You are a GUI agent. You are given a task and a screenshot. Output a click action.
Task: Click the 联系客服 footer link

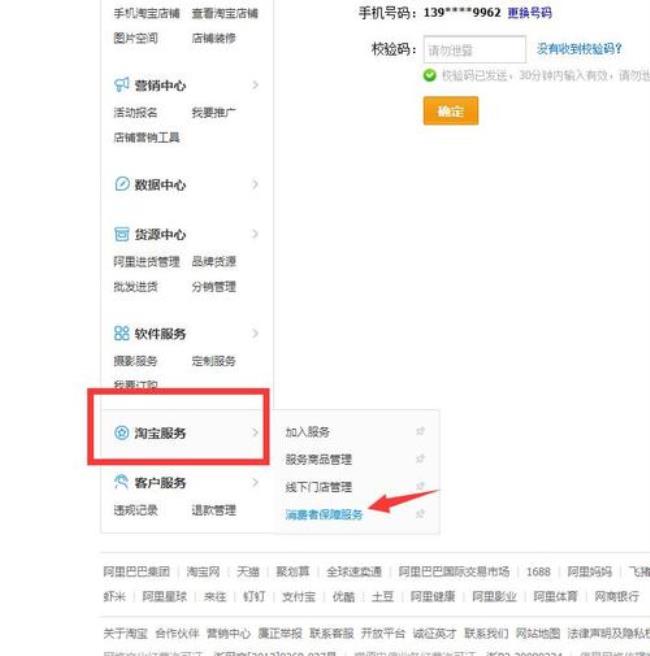[x=332, y=633]
